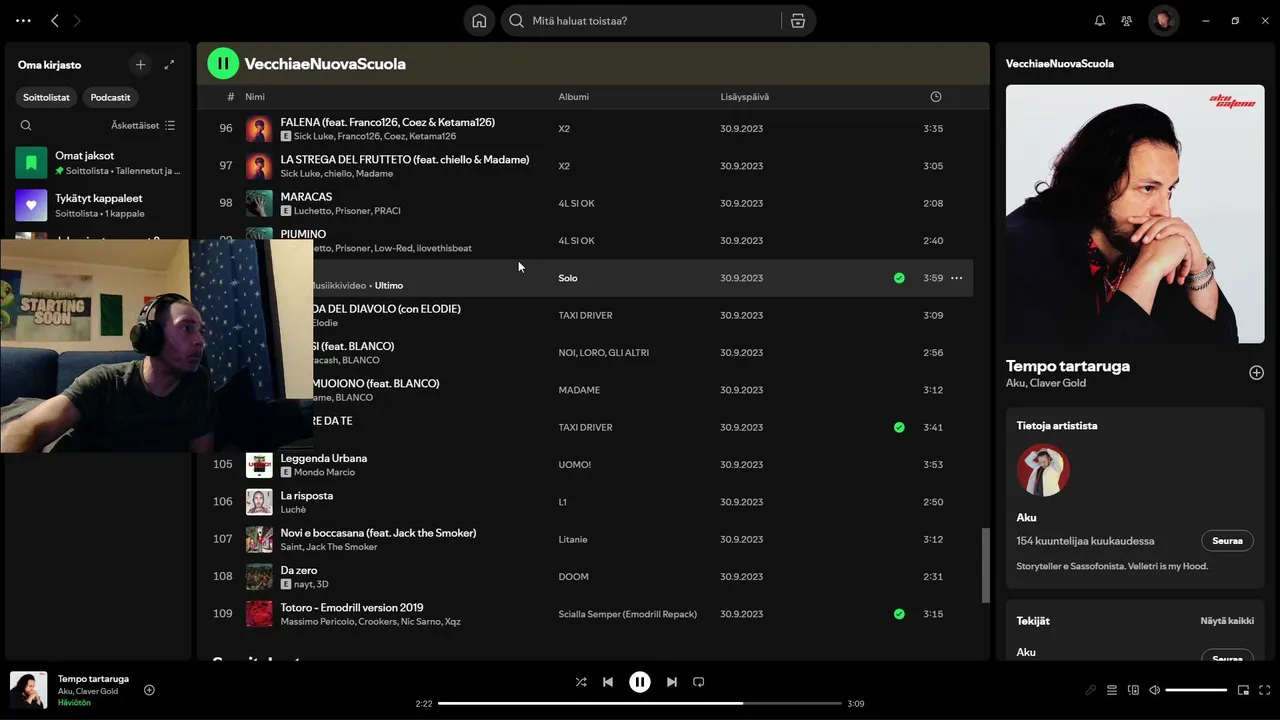Viewport: 1280px width, 720px height.
Task: Seek in the playback progress bar
Action: pos(640,703)
